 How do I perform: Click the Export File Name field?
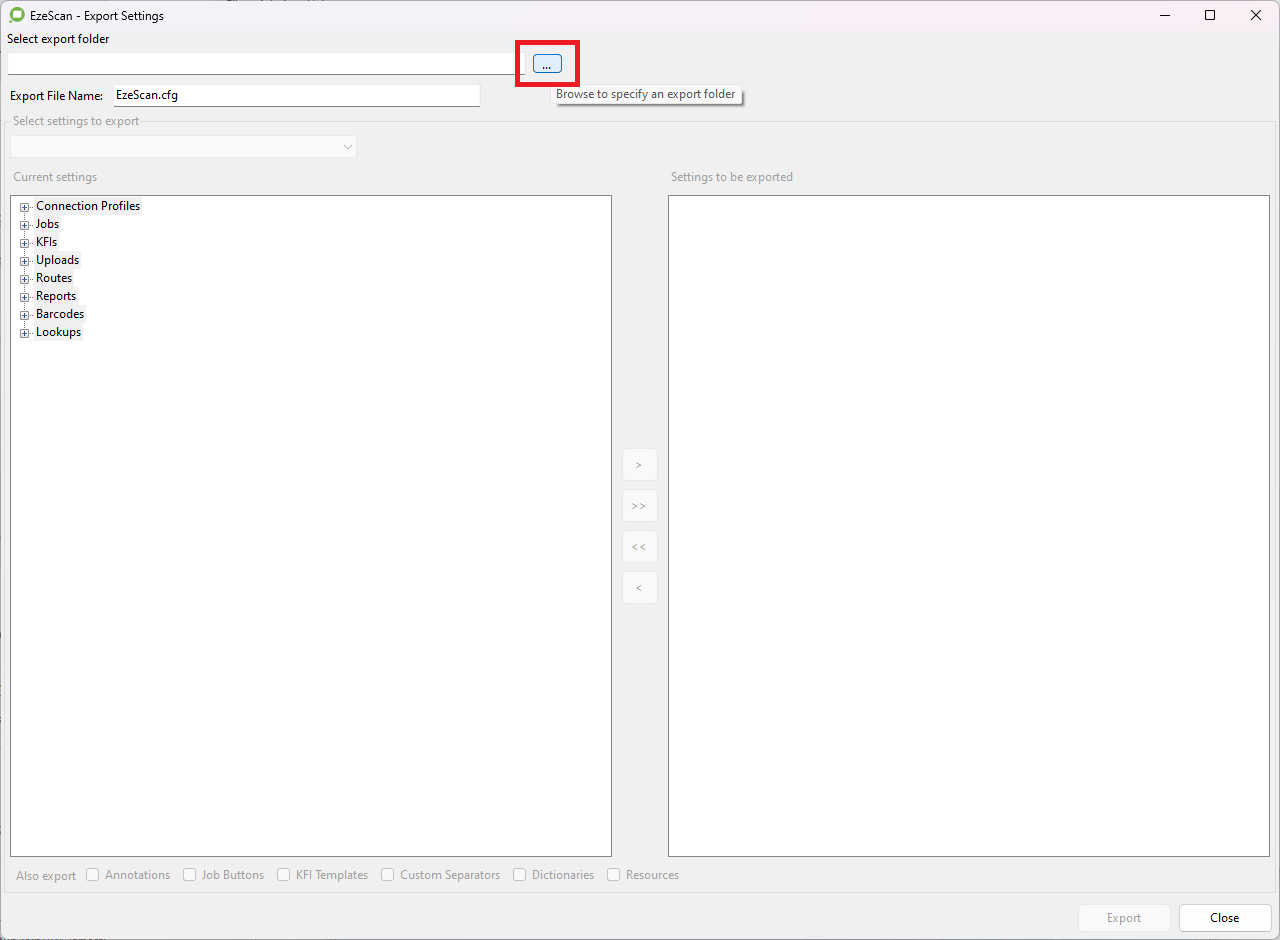coord(296,96)
